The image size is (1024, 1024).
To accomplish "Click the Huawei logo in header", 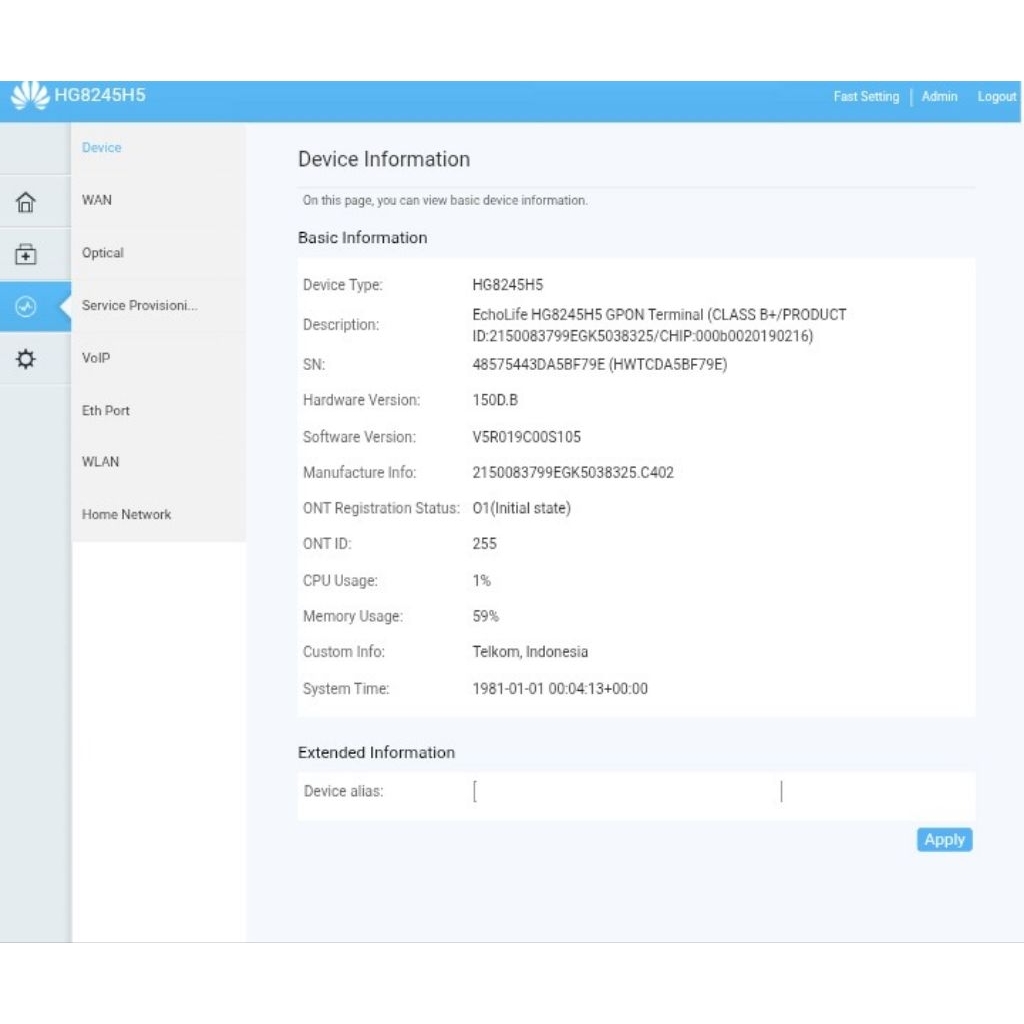I will click(29, 97).
